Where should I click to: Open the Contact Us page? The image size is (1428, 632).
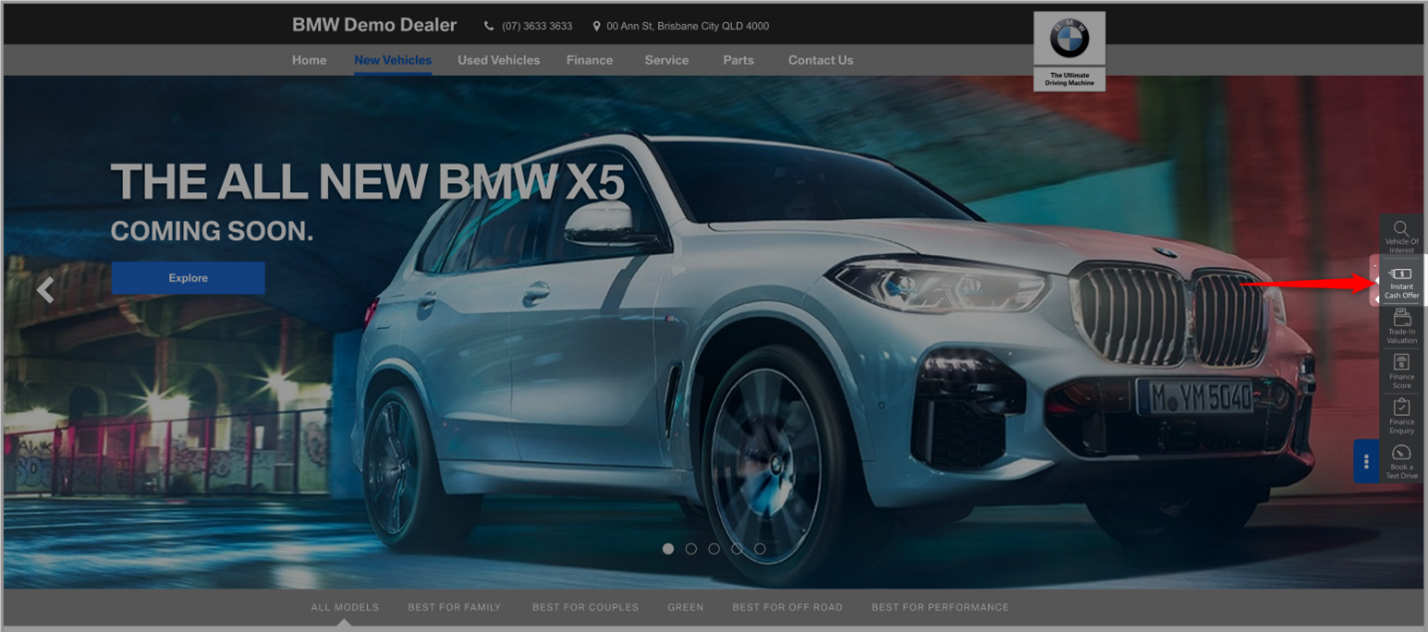tap(821, 60)
